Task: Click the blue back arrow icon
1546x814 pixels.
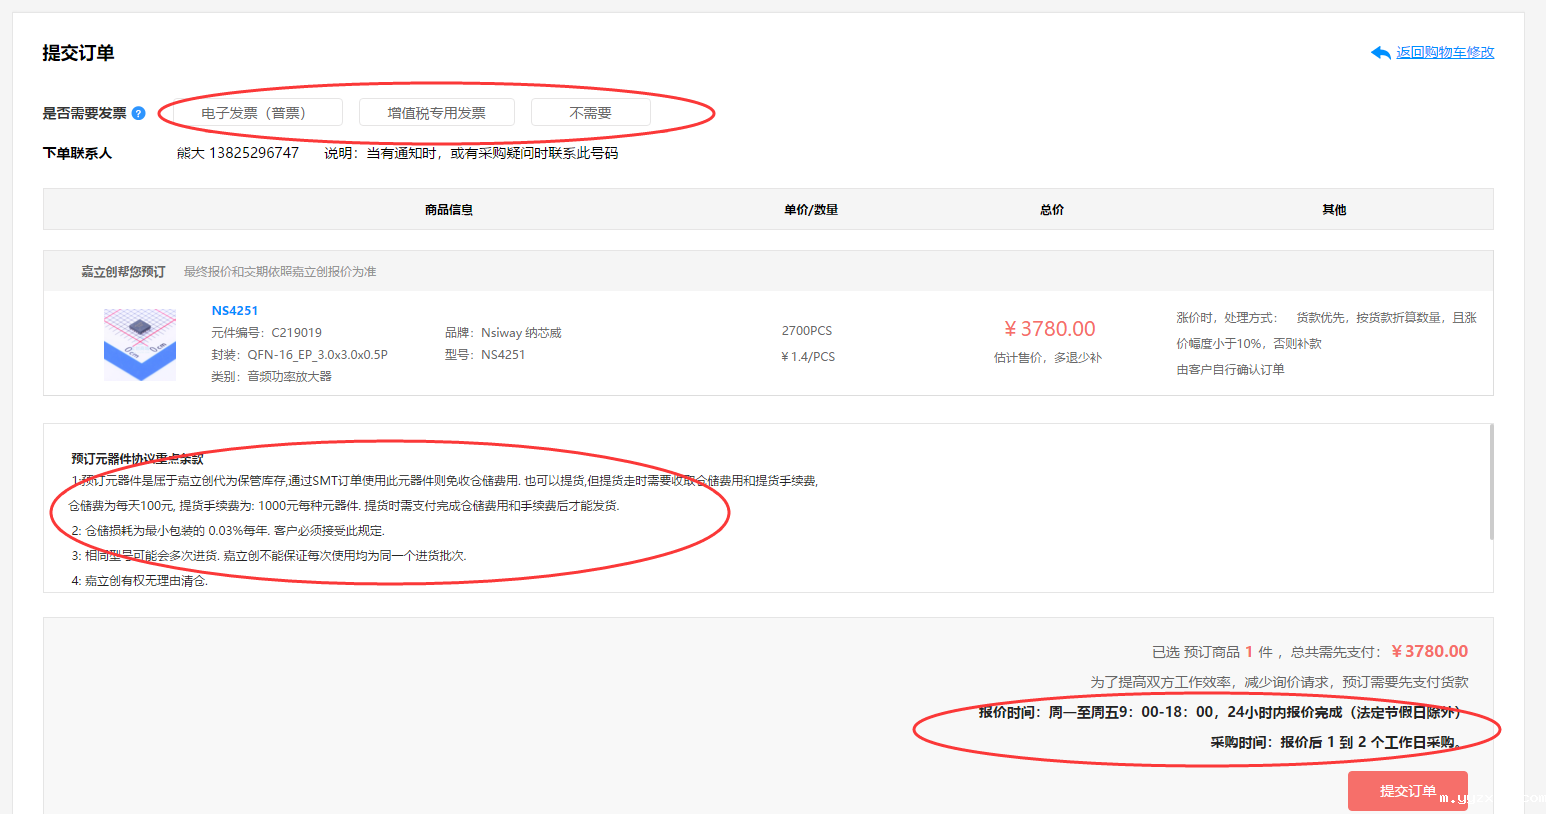Action: [1380, 53]
